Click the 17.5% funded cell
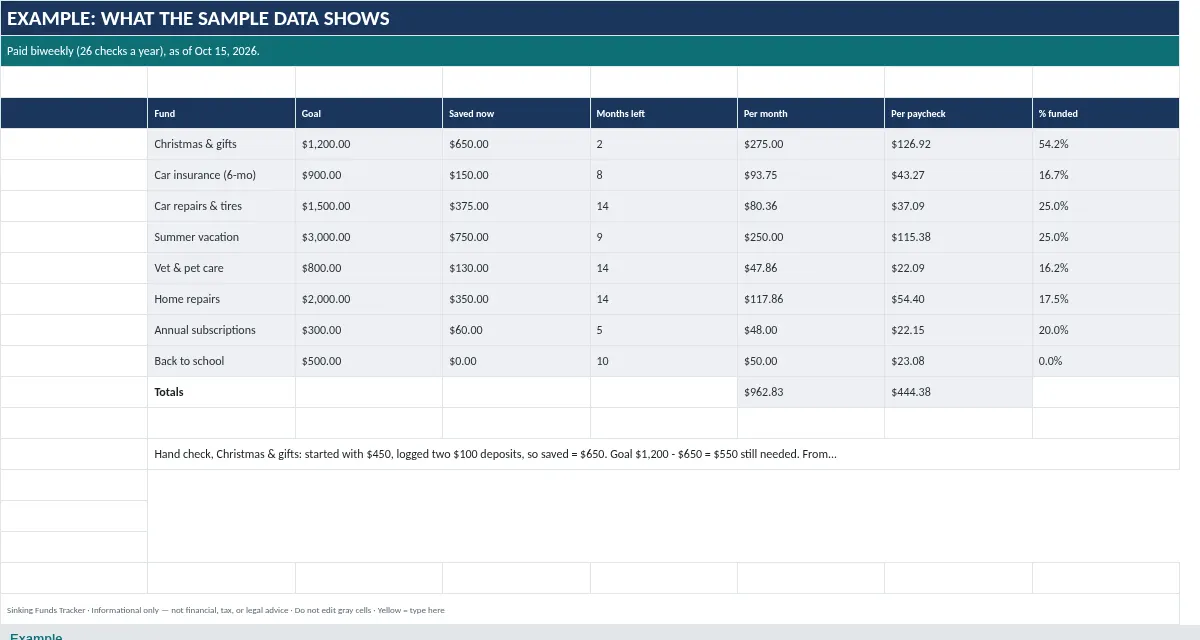The image size is (1200, 640). point(1106,299)
